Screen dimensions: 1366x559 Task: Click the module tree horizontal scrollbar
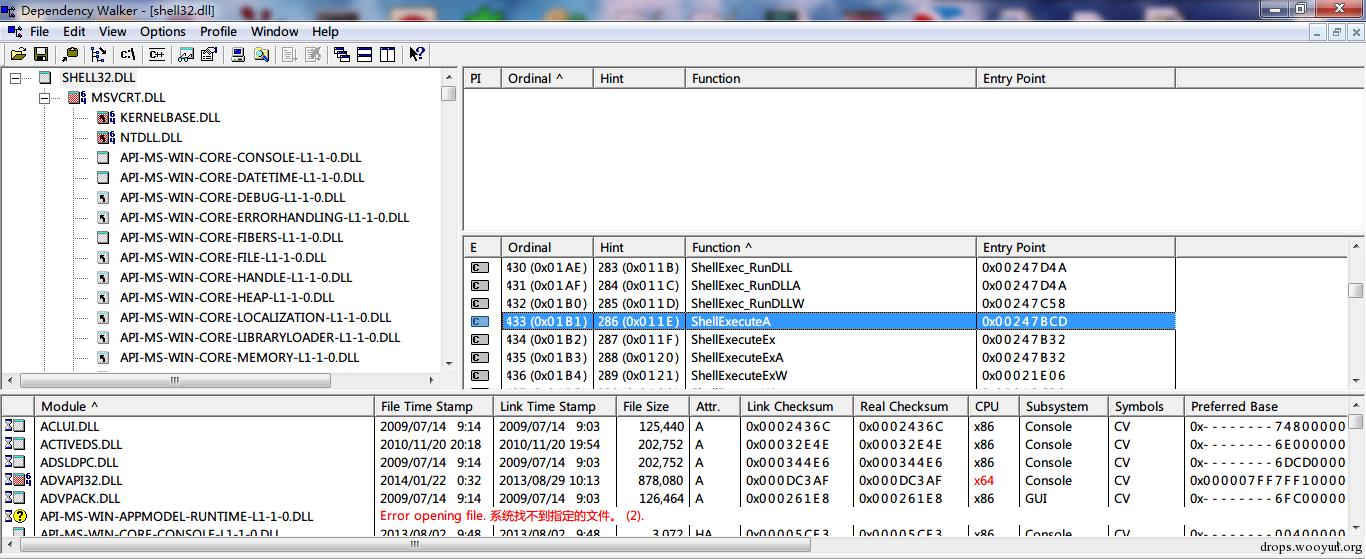coord(175,380)
